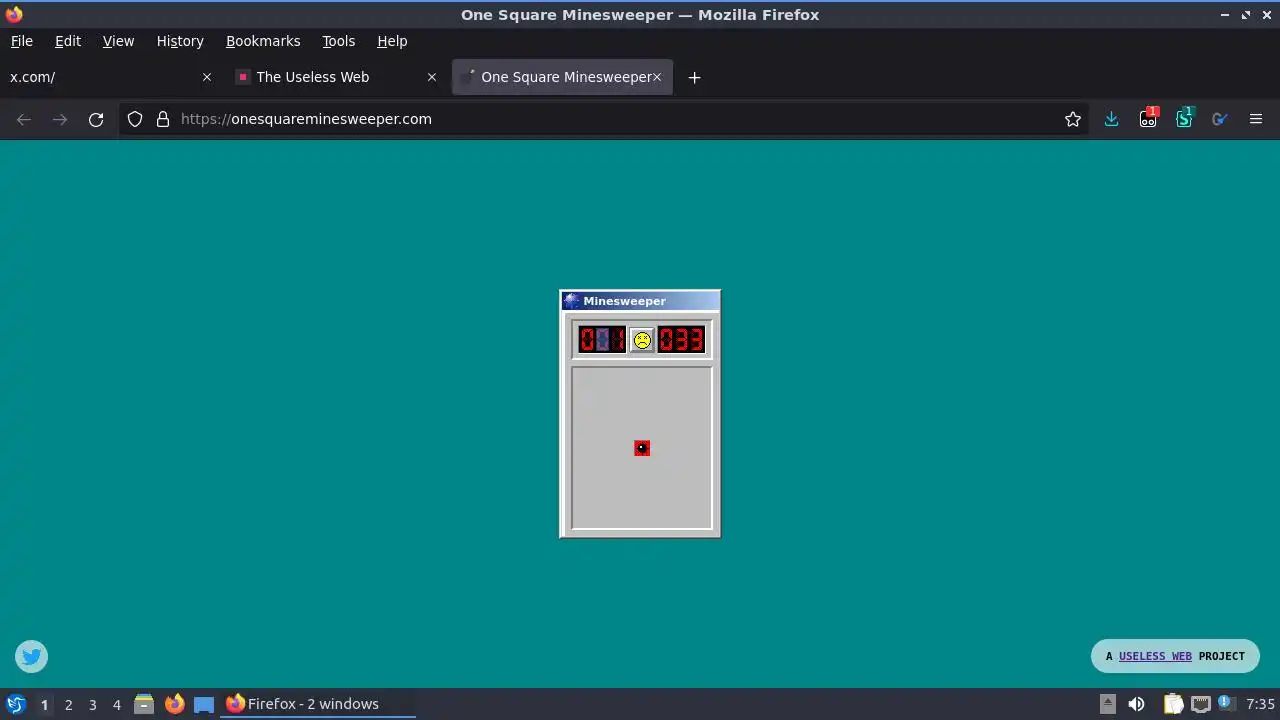This screenshot has height=720, width=1280.
Task: Switch to workspace 2
Action: [68, 704]
